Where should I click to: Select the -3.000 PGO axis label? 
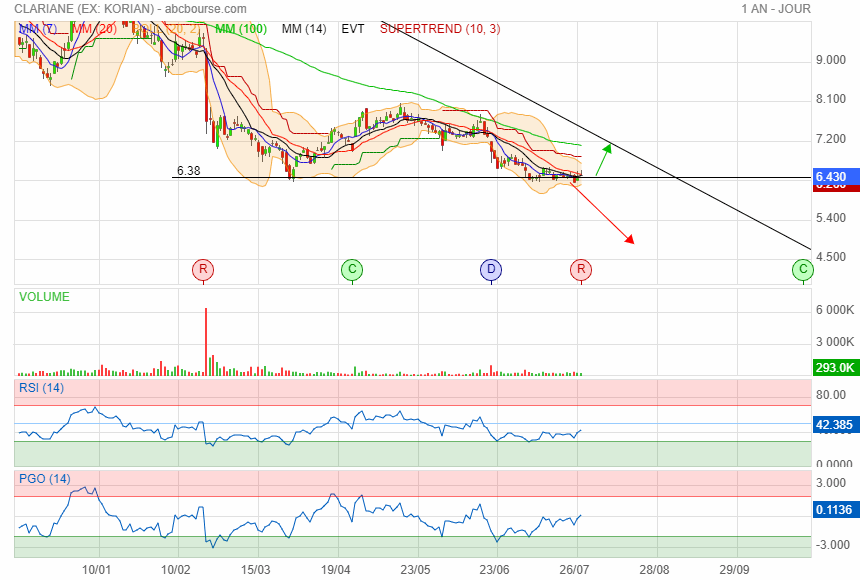pos(831,545)
